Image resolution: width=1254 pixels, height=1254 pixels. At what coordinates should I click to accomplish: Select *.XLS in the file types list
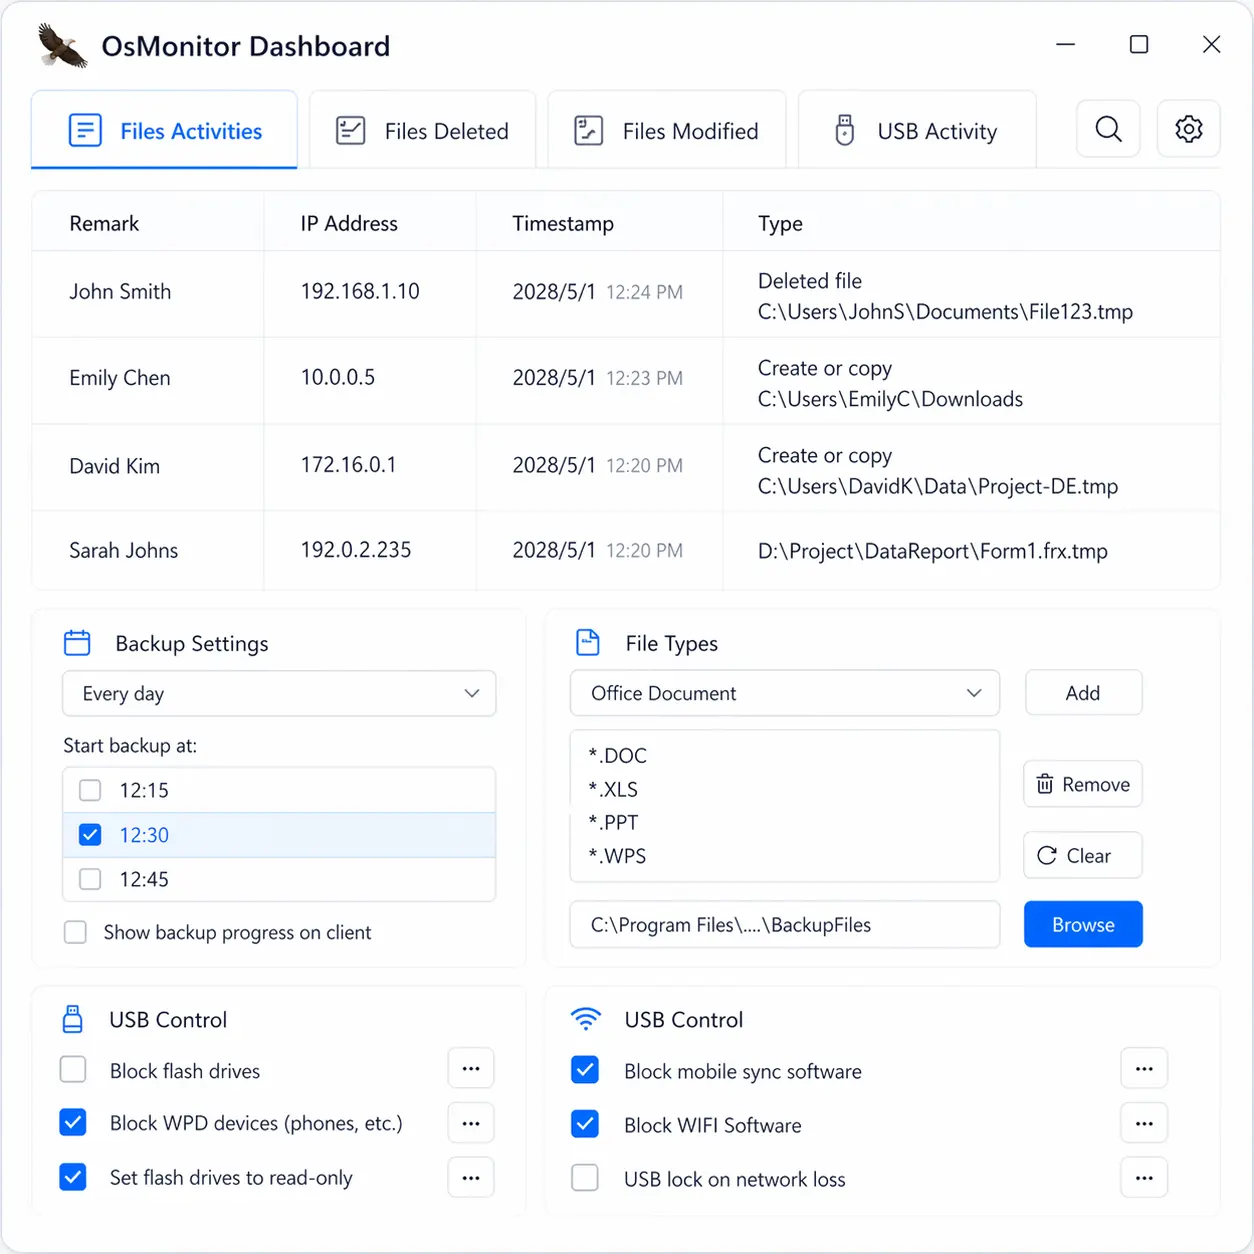pos(613,789)
